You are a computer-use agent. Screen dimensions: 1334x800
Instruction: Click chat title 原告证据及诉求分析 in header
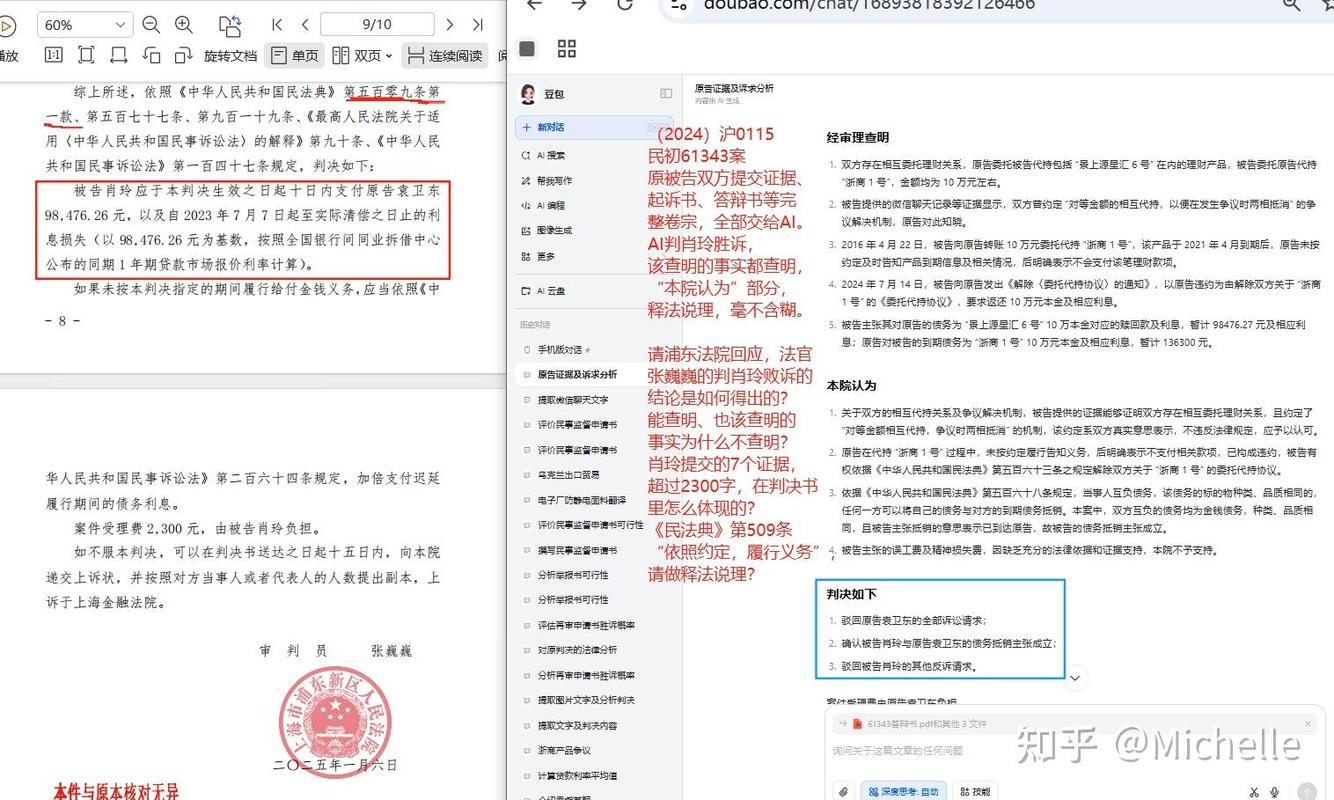pos(734,89)
